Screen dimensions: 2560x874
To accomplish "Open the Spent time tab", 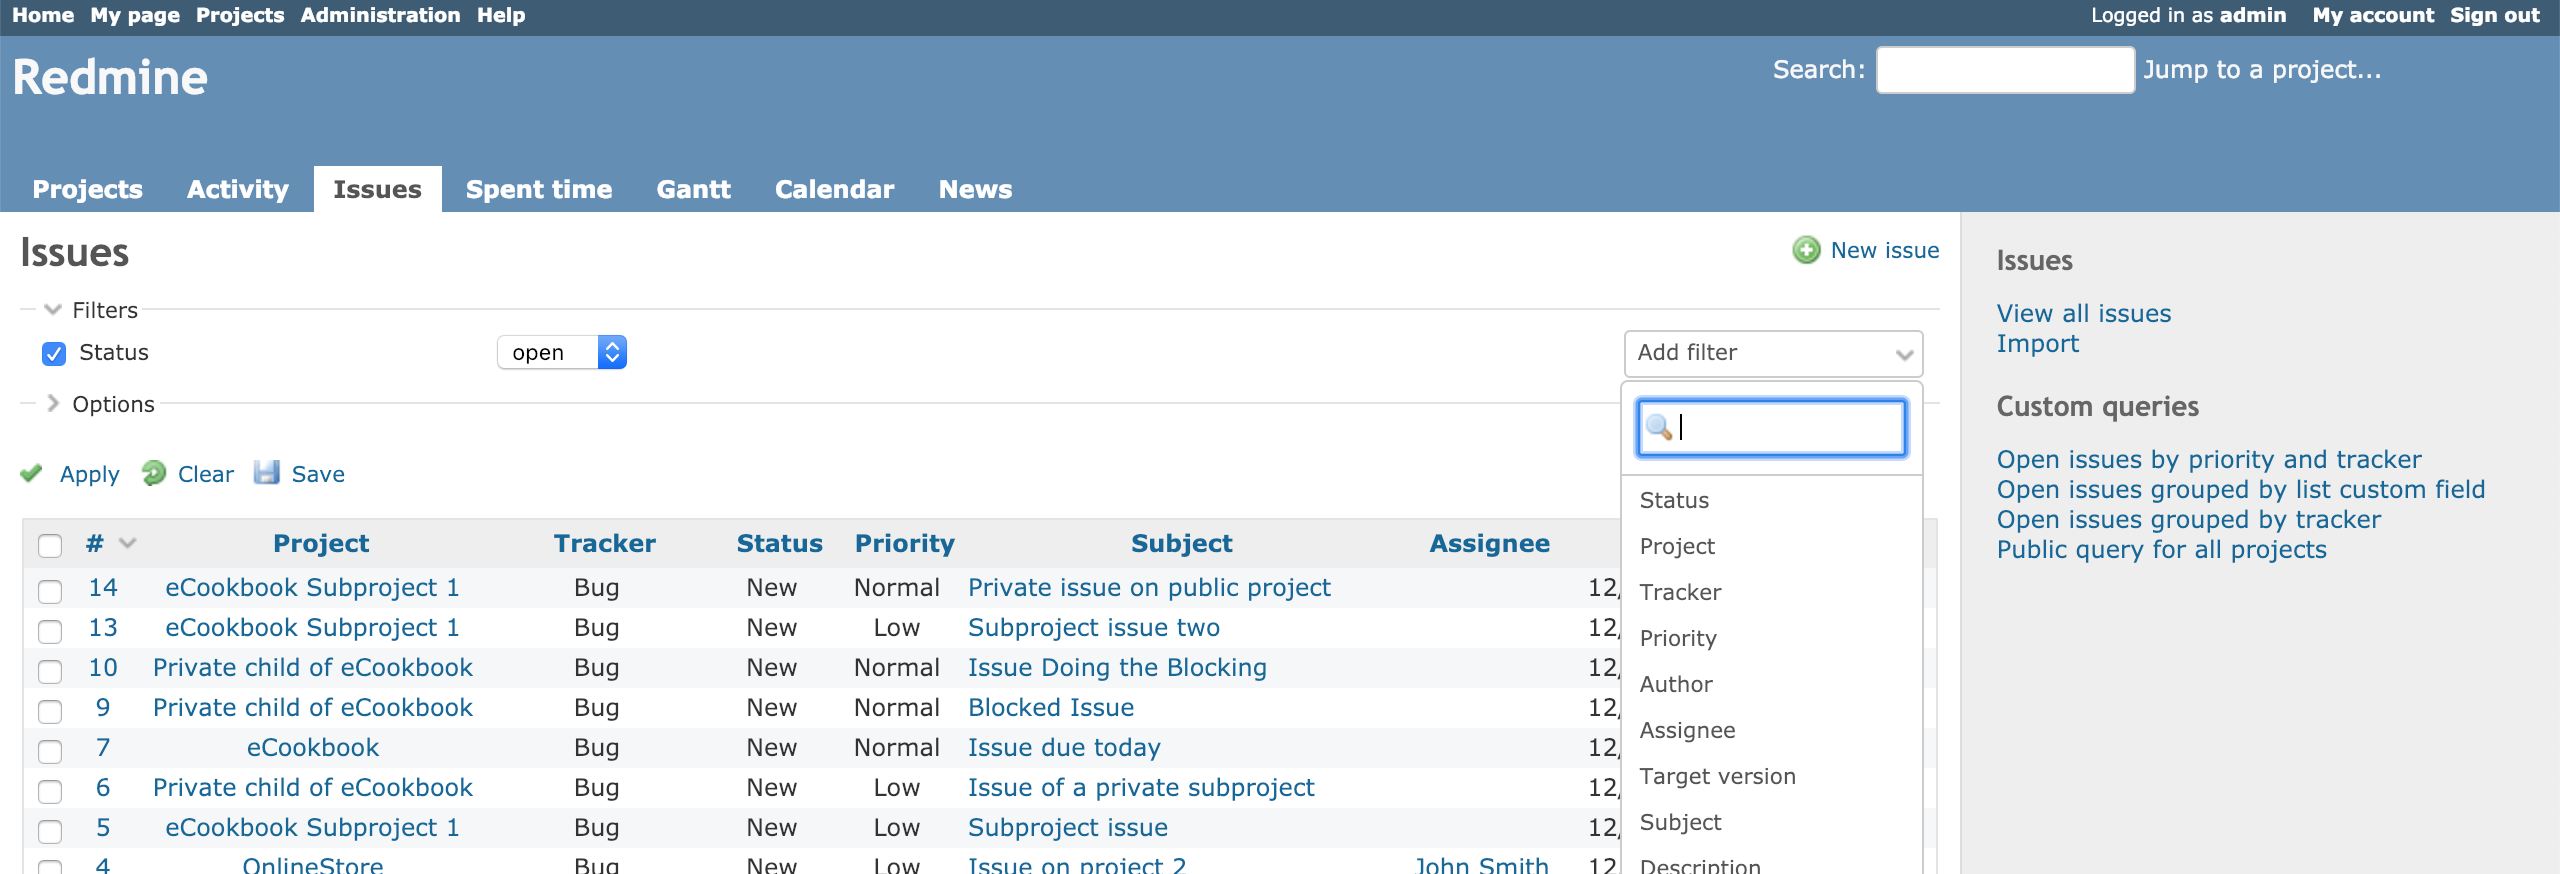I will click(539, 189).
